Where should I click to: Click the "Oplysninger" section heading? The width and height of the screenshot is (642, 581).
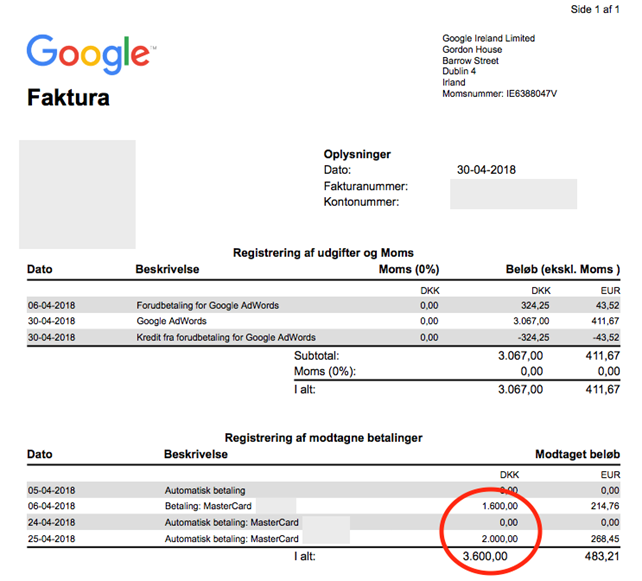click(x=357, y=154)
